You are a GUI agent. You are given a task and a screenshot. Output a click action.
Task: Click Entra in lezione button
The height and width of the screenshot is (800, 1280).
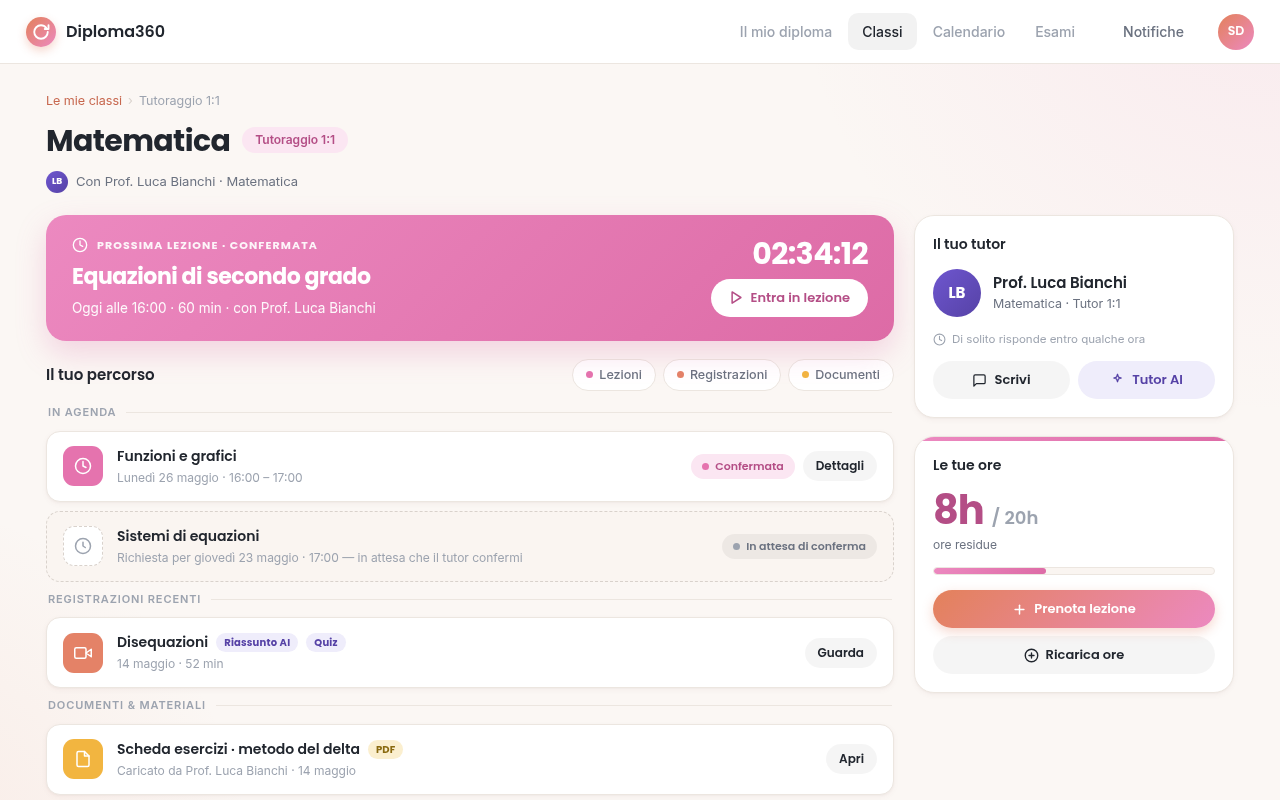tap(789, 298)
